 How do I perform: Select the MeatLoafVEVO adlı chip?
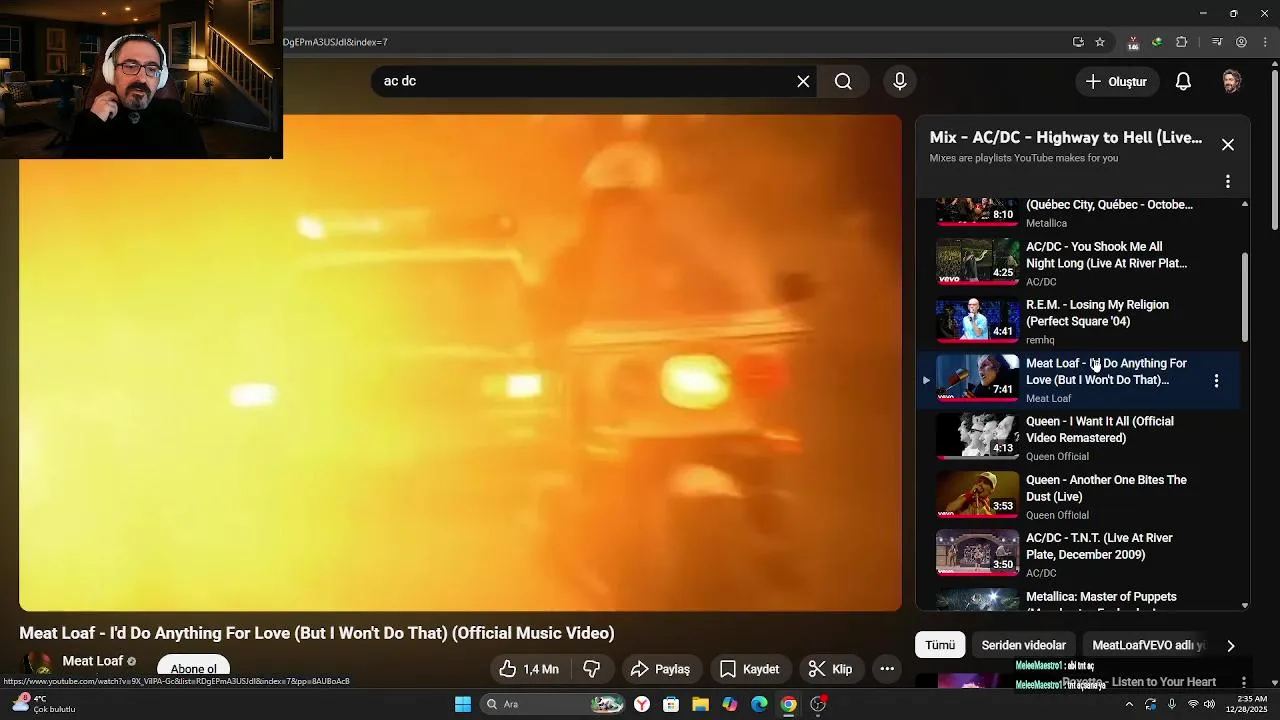click(x=1148, y=645)
